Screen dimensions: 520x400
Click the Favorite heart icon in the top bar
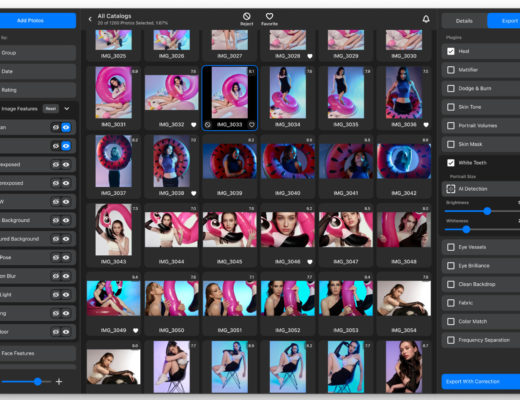pyautogui.click(x=269, y=16)
